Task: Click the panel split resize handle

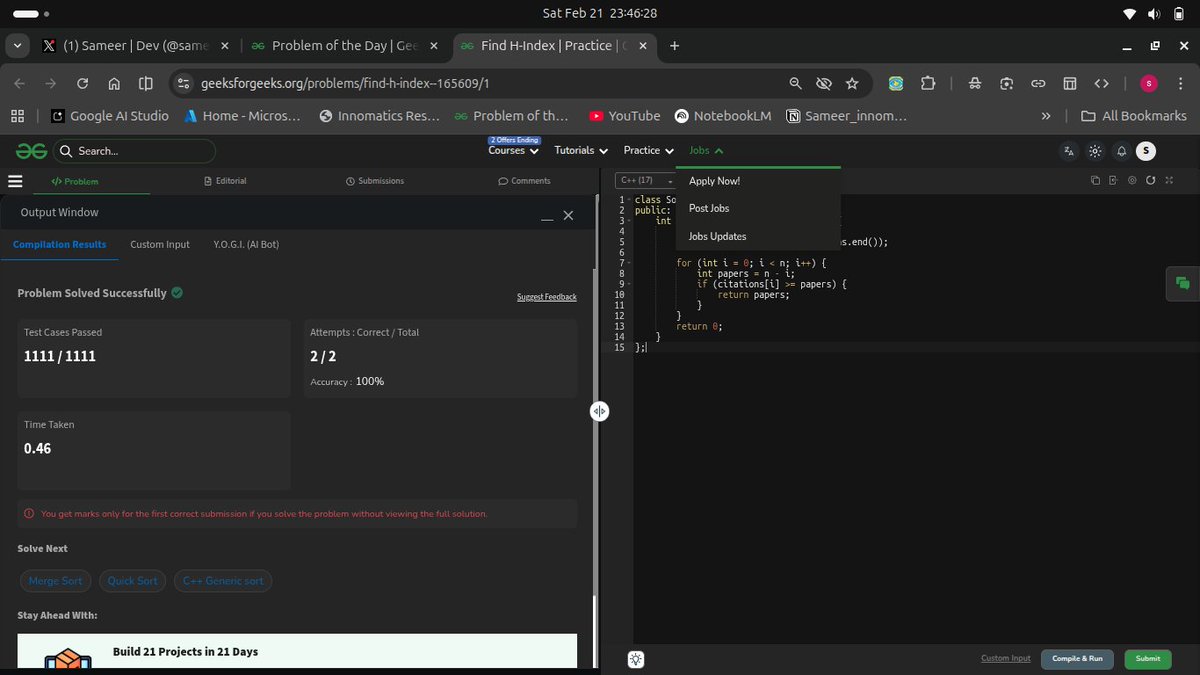Action: [599, 411]
